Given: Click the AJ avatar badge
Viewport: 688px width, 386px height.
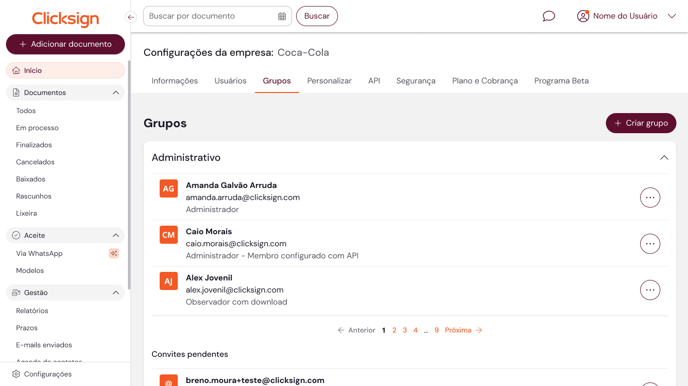Looking at the screenshot, I should point(168,281).
